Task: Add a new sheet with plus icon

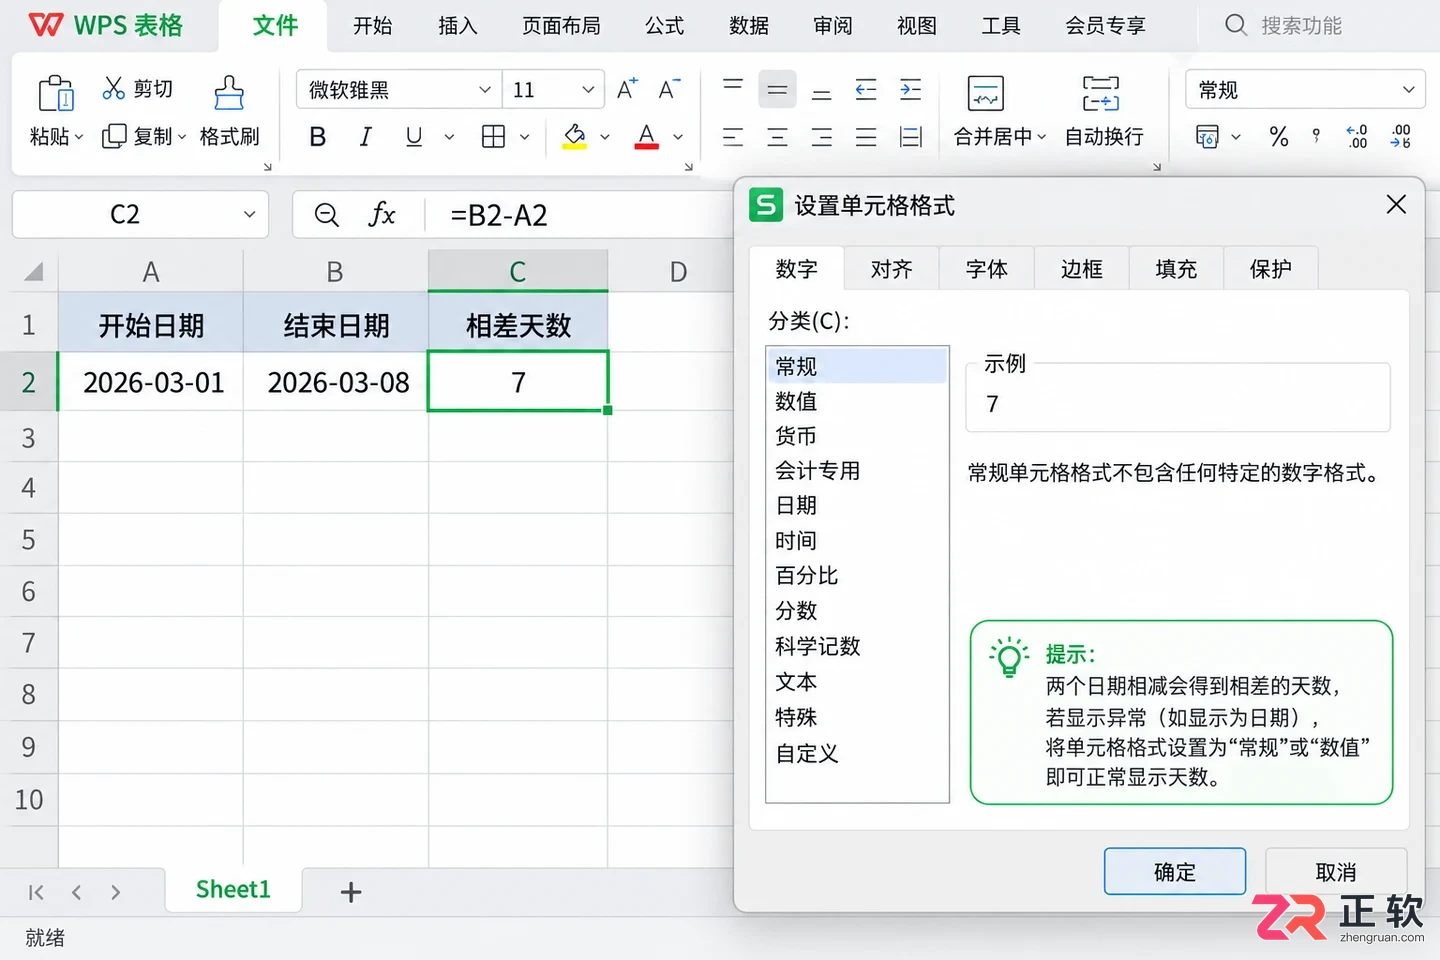Action: (x=351, y=892)
